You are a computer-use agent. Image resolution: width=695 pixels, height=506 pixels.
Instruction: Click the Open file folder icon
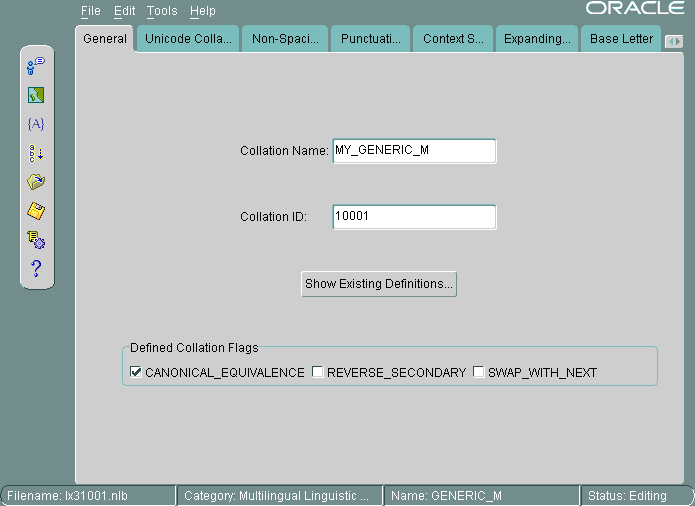[x=36, y=182]
